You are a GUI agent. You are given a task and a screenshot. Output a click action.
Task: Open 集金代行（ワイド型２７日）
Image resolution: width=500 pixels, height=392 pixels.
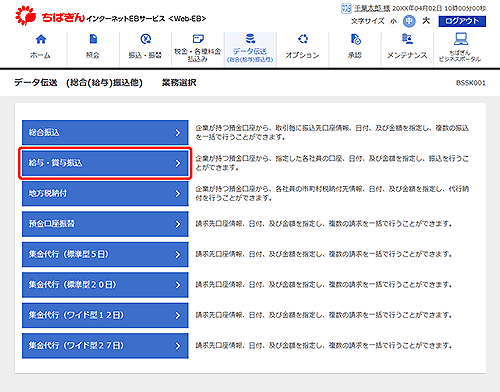pos(105,346)
